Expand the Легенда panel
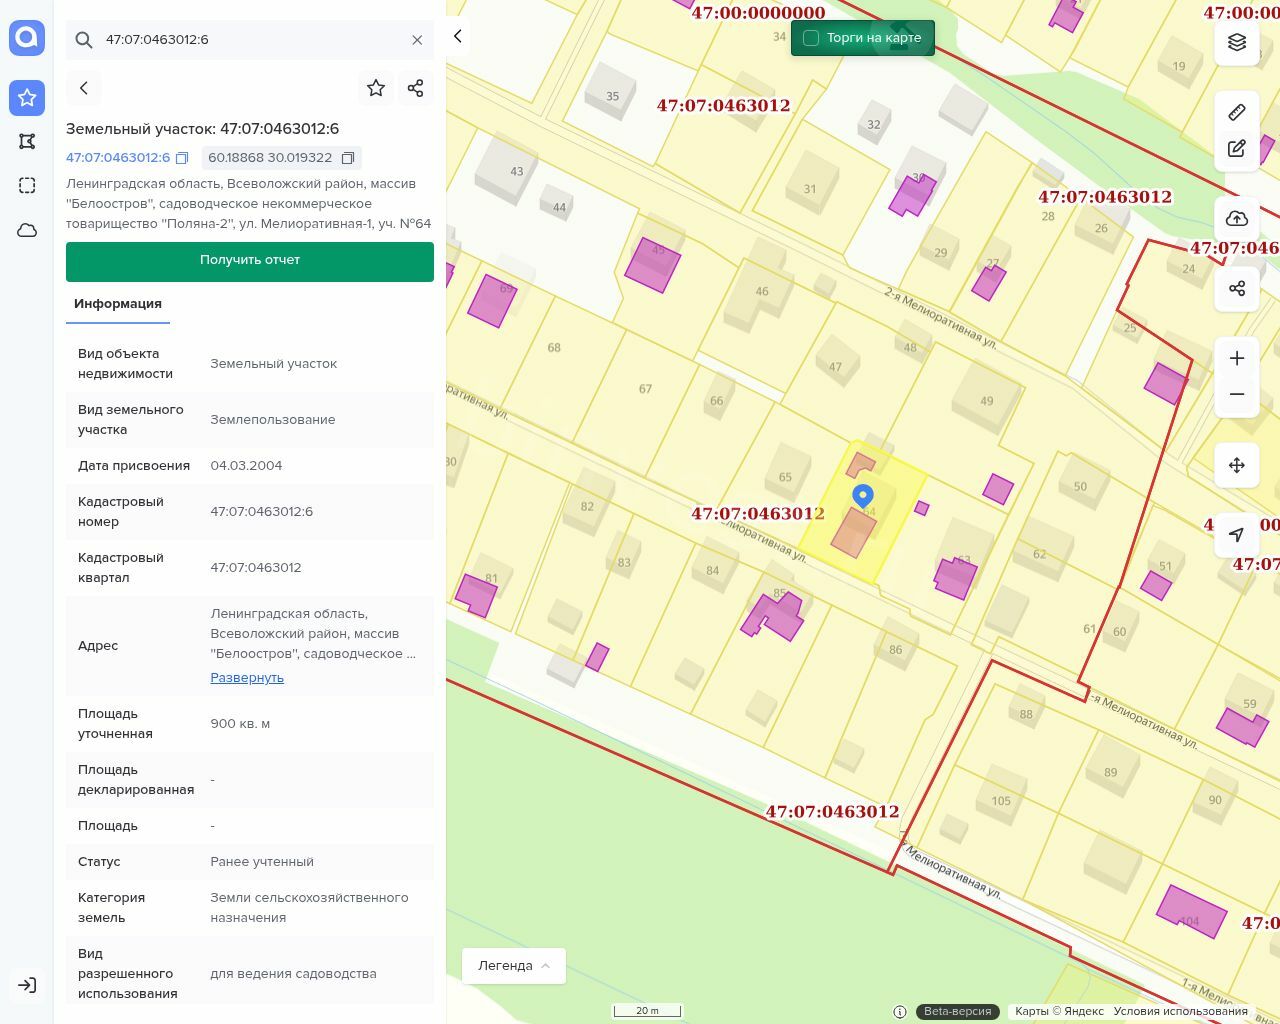The image size is (1280, 1024). tap(514, 966)
